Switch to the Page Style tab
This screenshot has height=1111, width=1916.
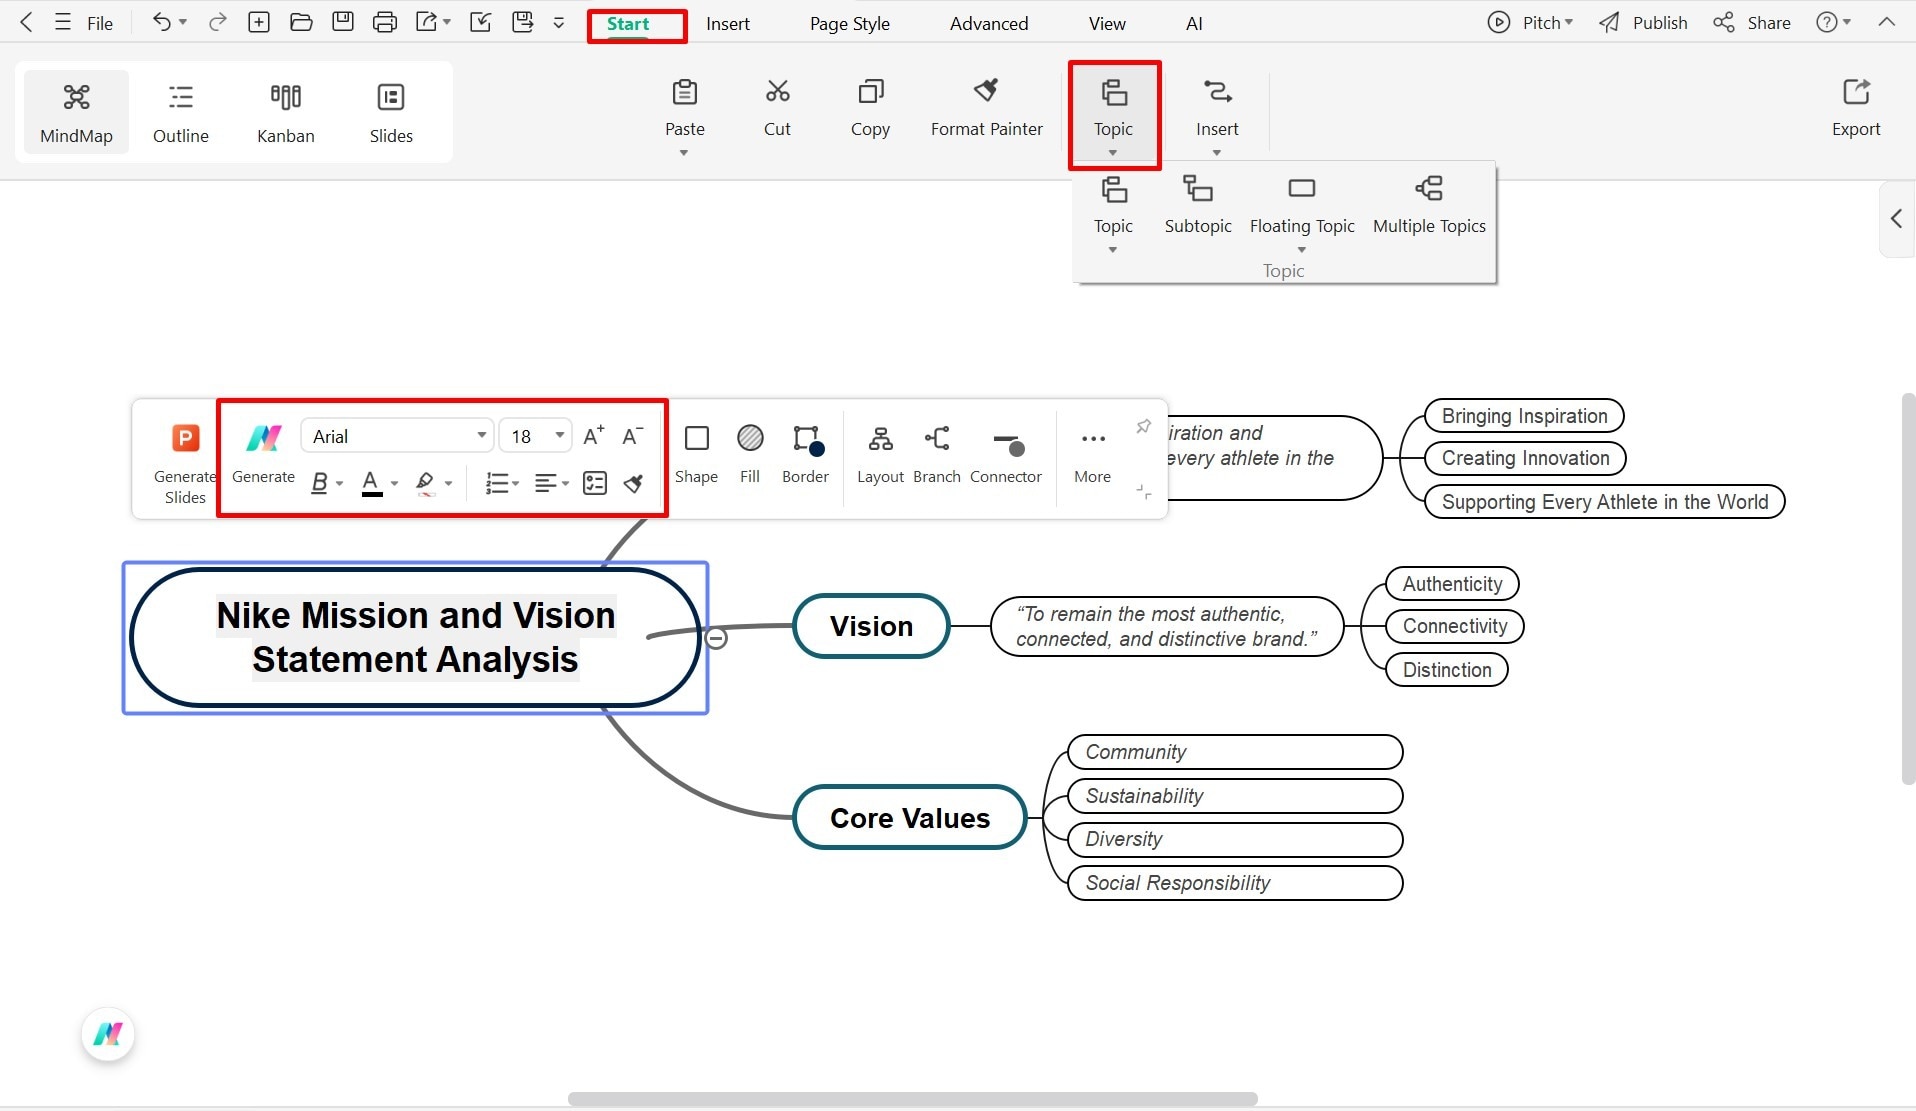click(850, 24)
